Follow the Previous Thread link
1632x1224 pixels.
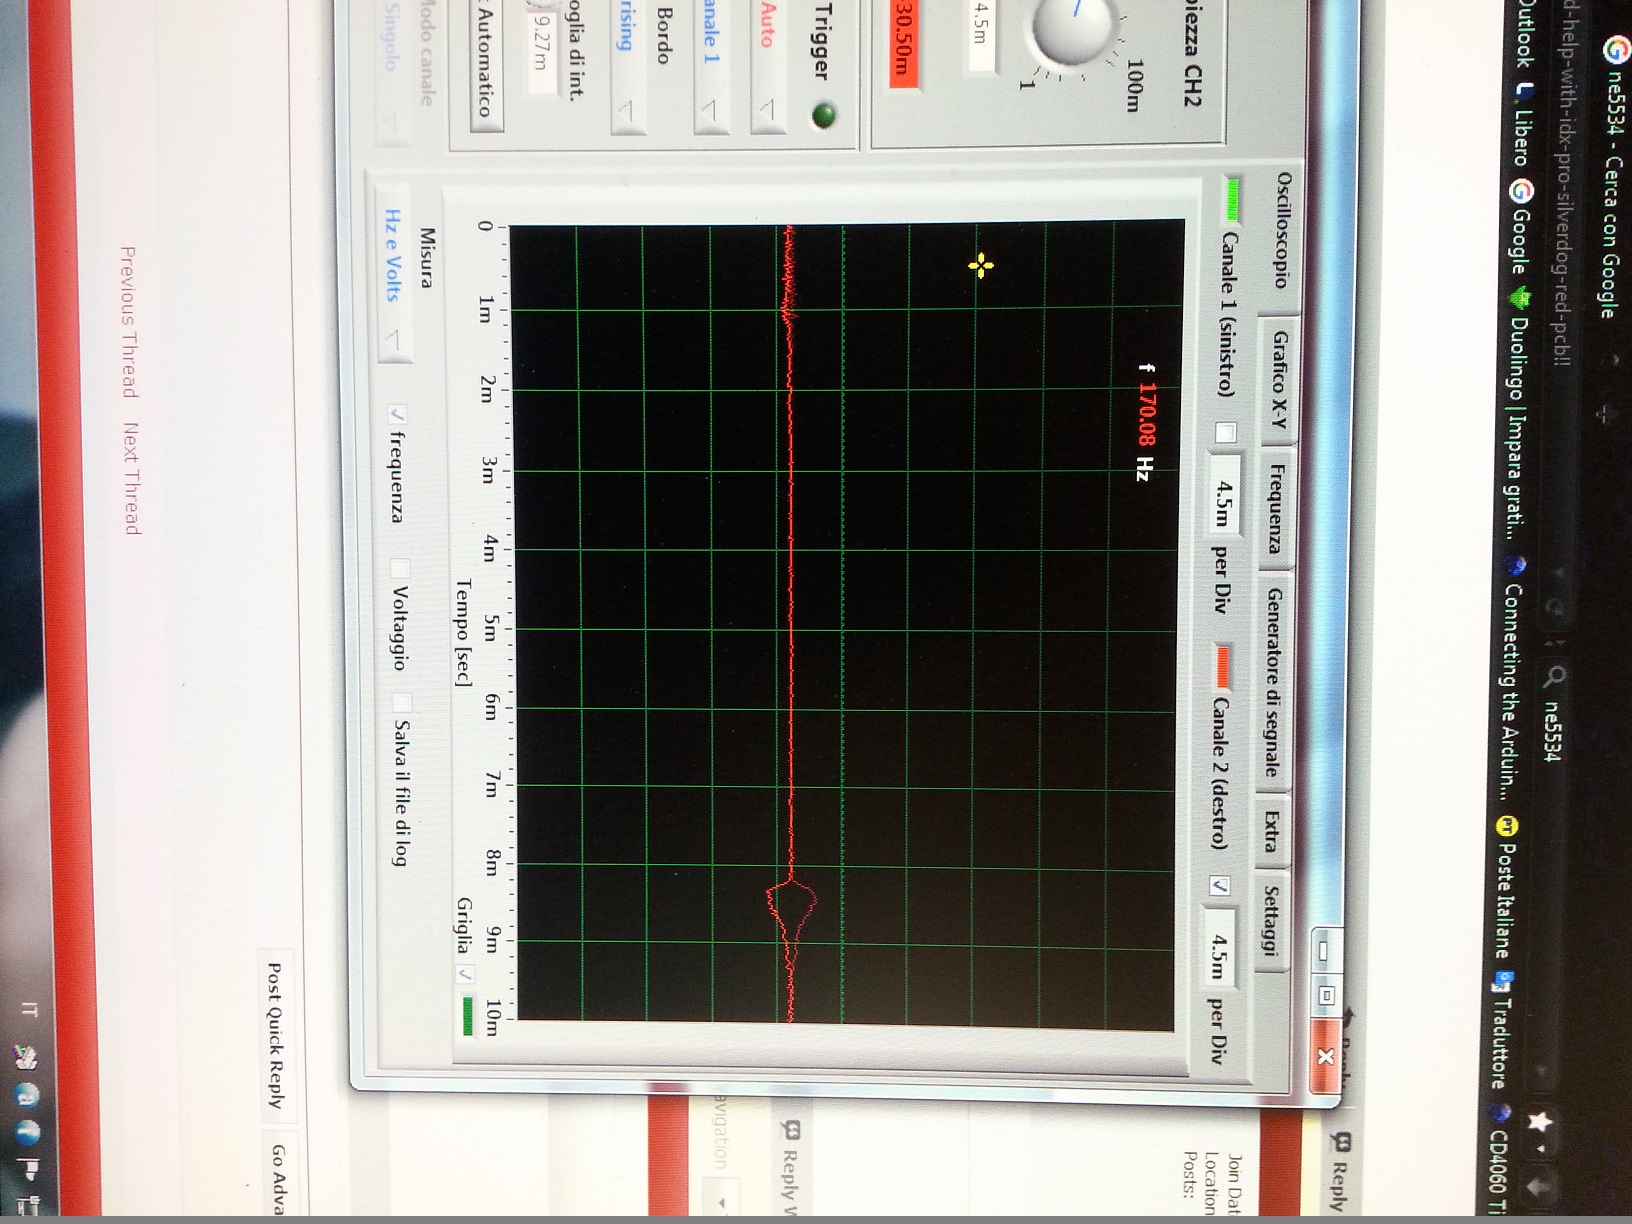coord(129,322)
